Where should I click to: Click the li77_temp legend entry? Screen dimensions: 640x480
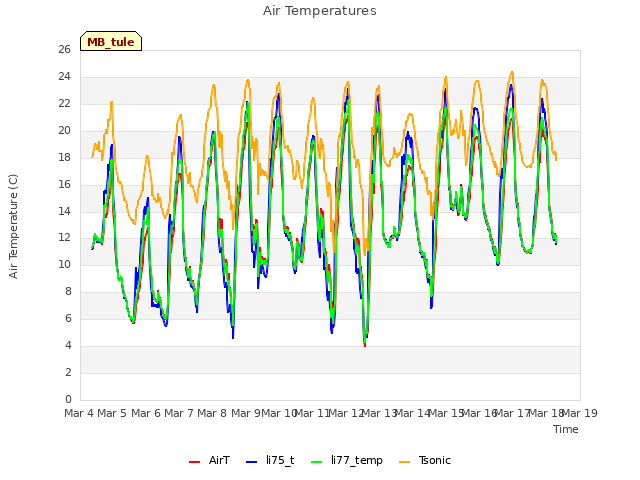tap(347, 460)
